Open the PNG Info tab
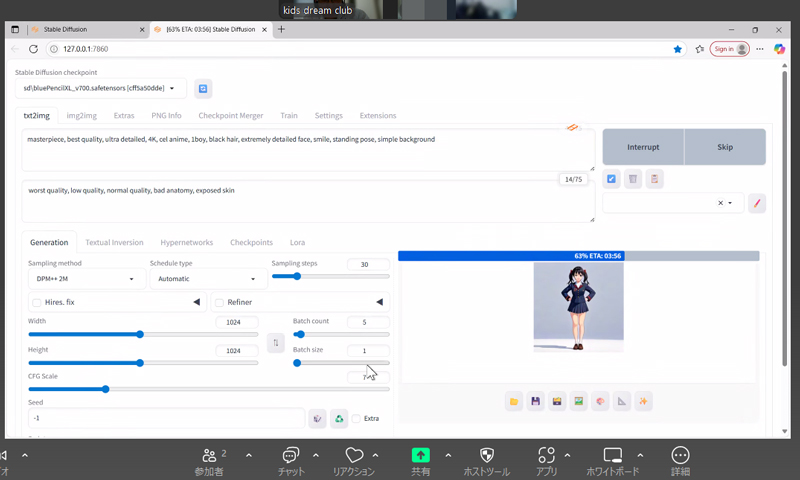Screen dimensions: 800x480 point(166,116)
